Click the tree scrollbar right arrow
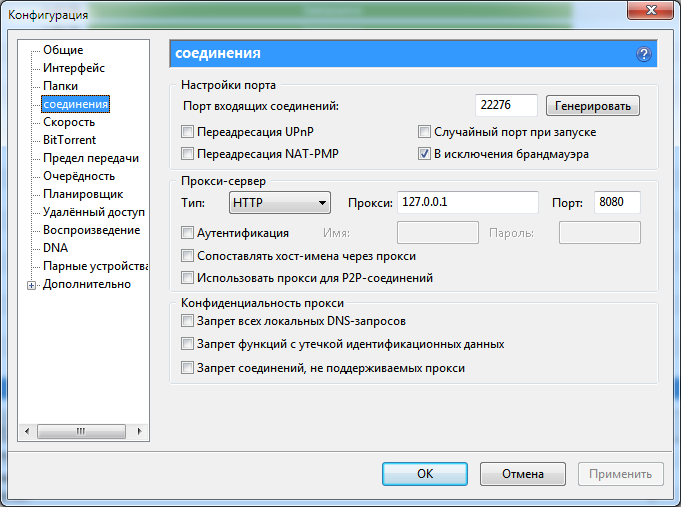 [139, 431]
